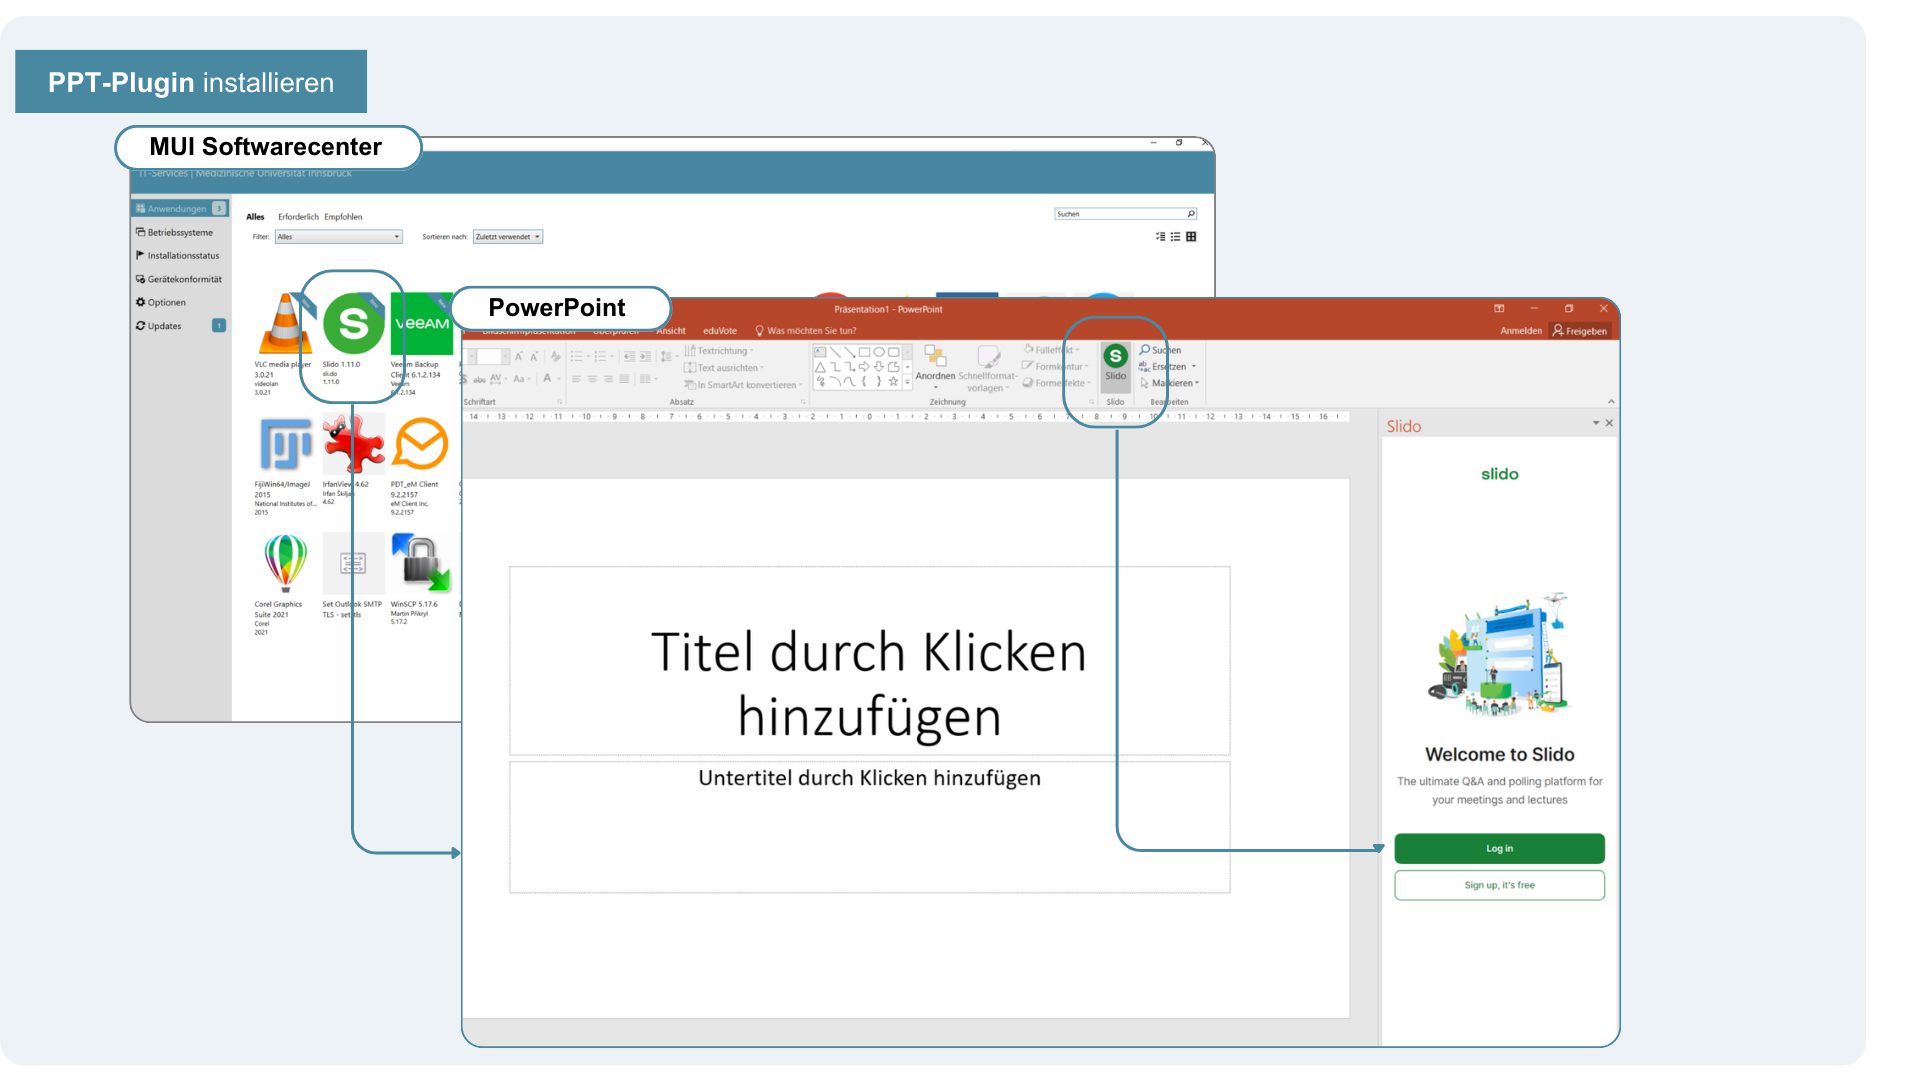Open Gerätekonformität in Softwarecenter sidebar
Screen dimensions: 1920x1080
180,279
